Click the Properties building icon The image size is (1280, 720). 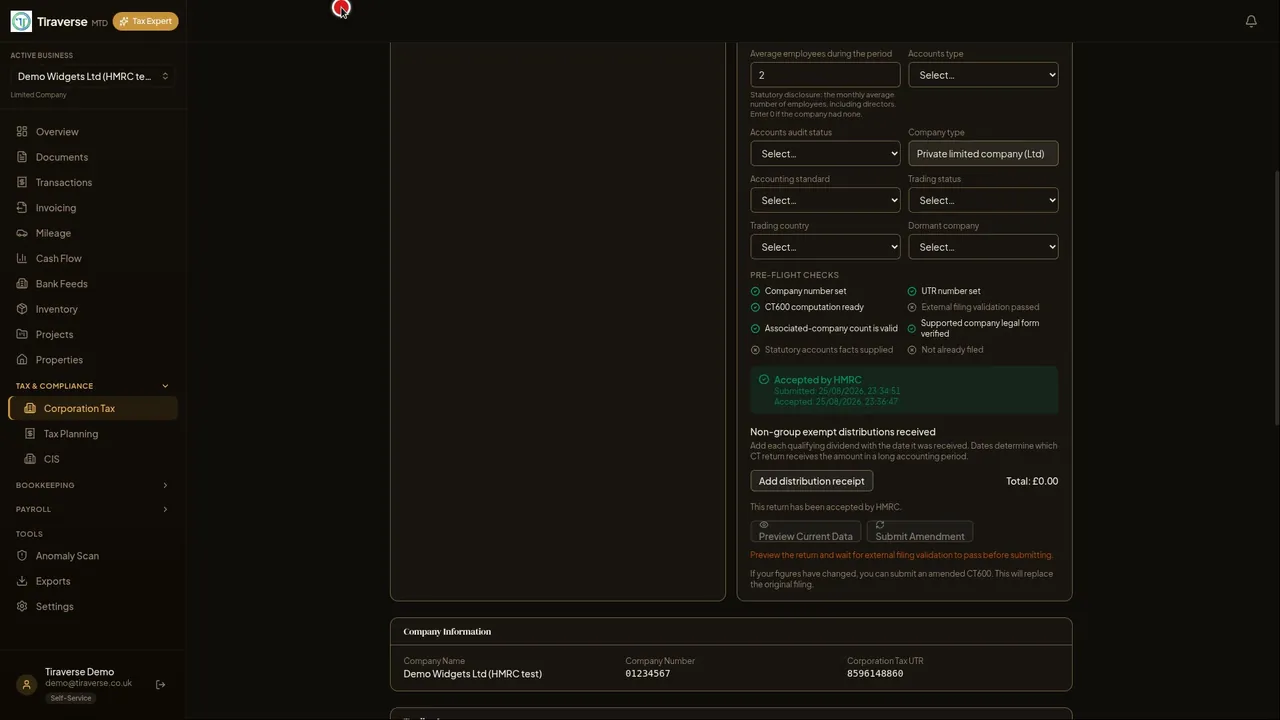click(22, 360)
